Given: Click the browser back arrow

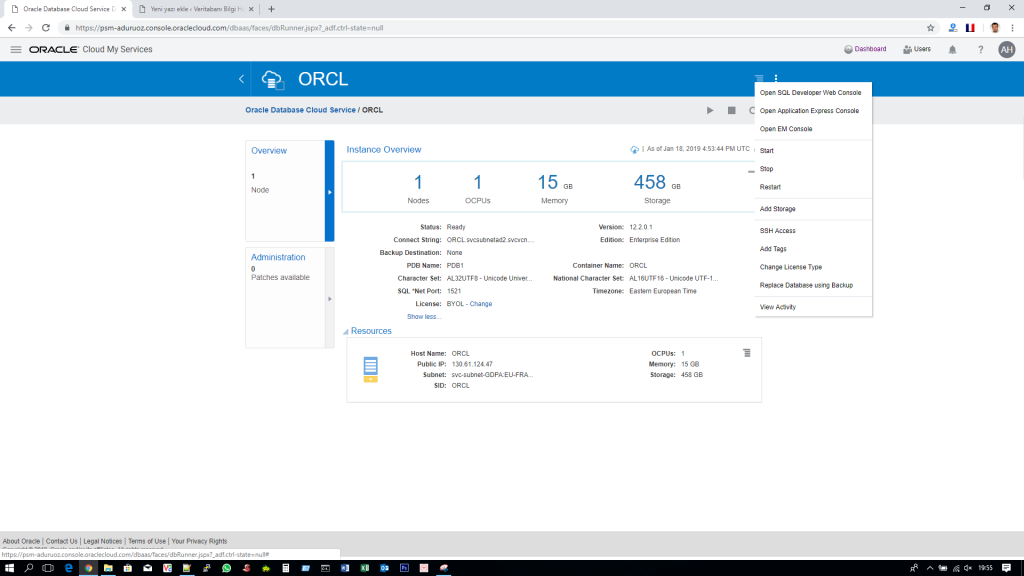Looking at the screenshot, I should pos(12,28).
